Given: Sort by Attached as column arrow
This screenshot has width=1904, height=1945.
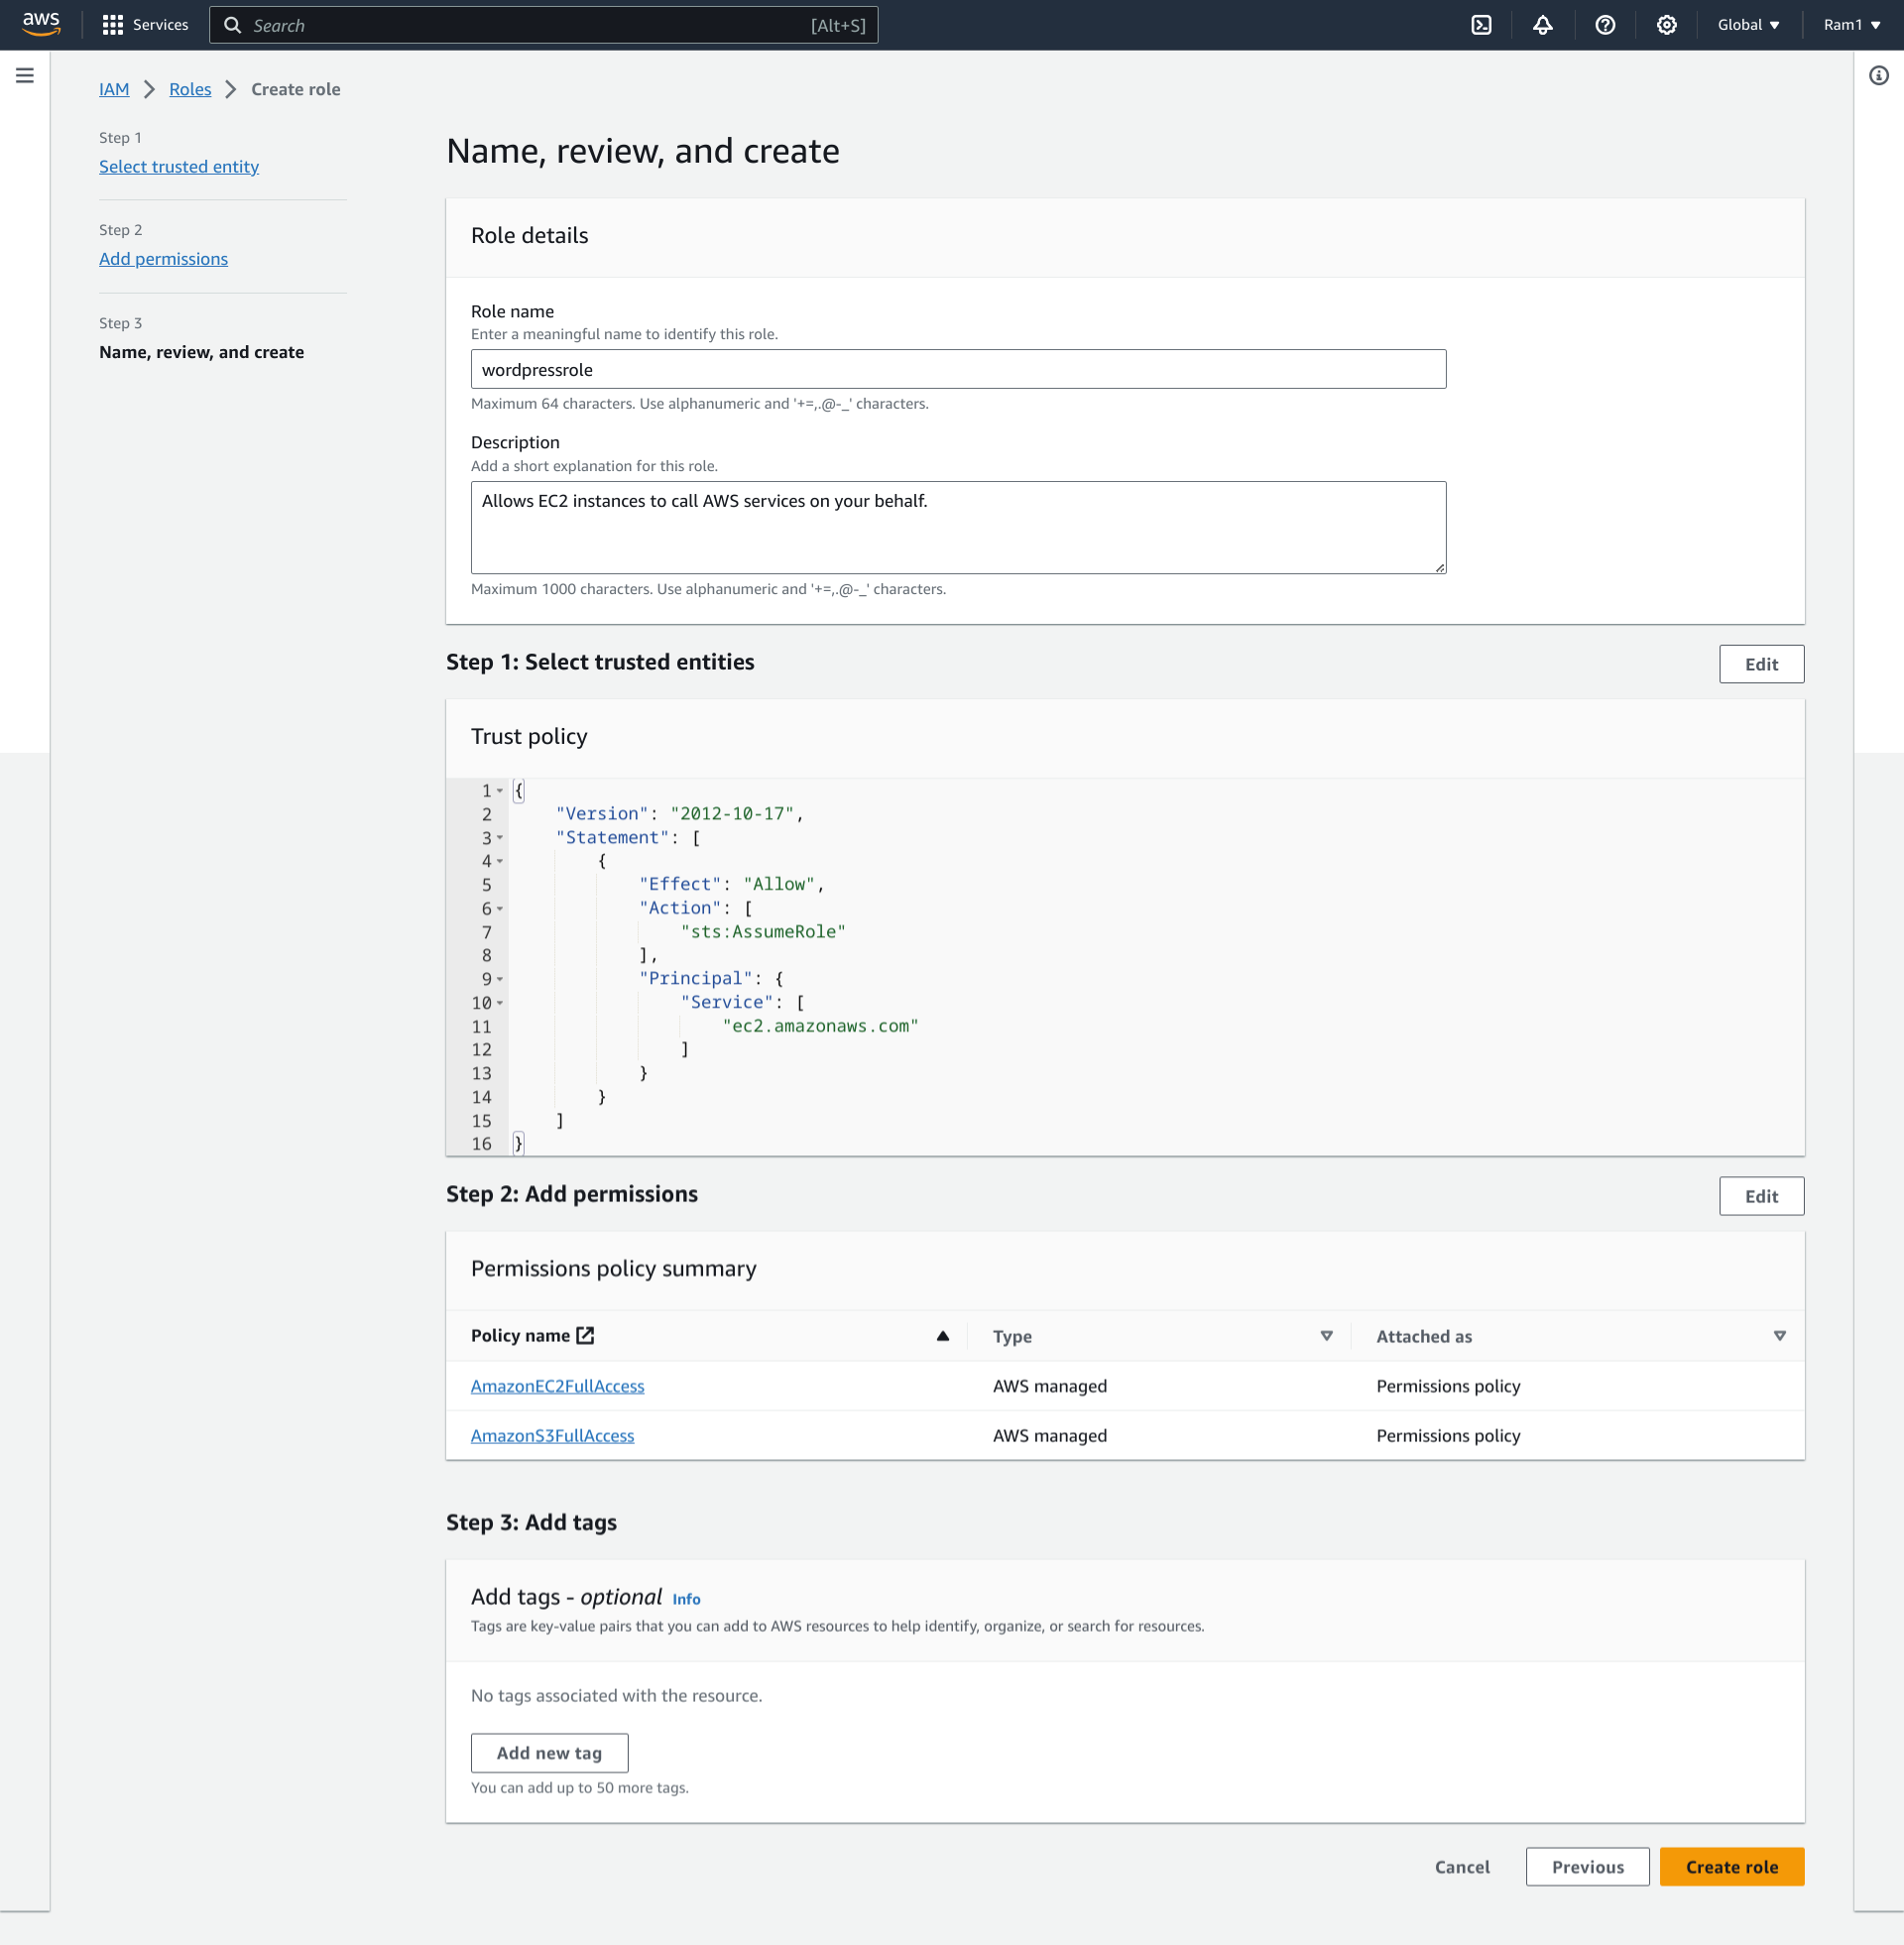Looking at the screenshot, I should coord(1779,1336).
